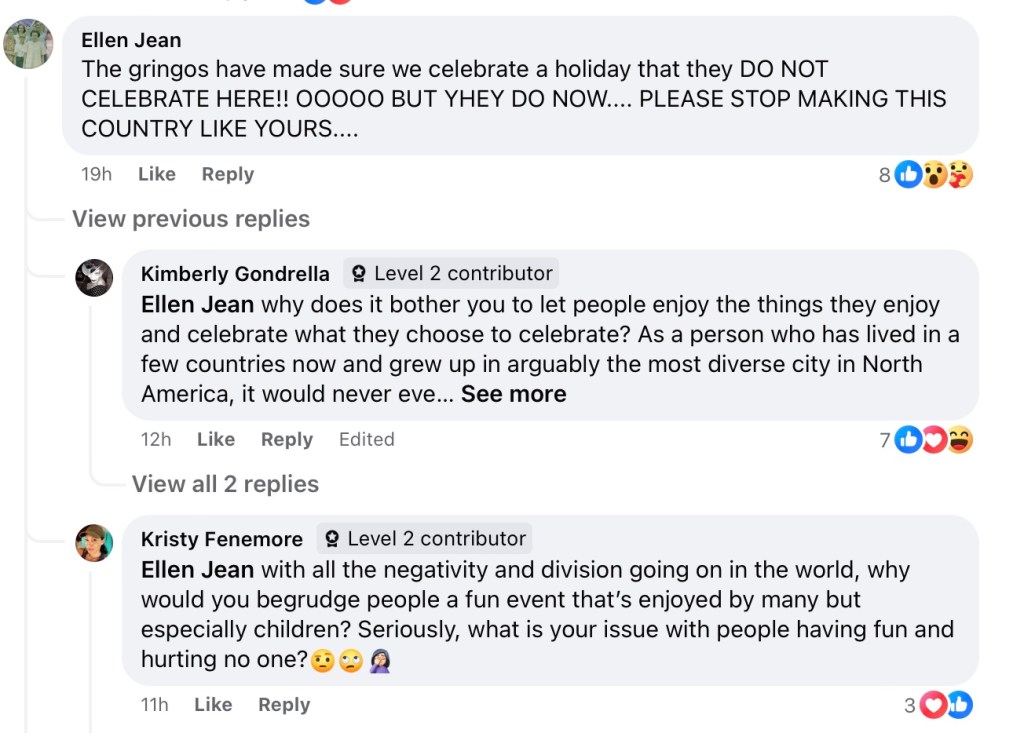Click like reaction icon on Ellen Jean's comment

click(908, 175)
